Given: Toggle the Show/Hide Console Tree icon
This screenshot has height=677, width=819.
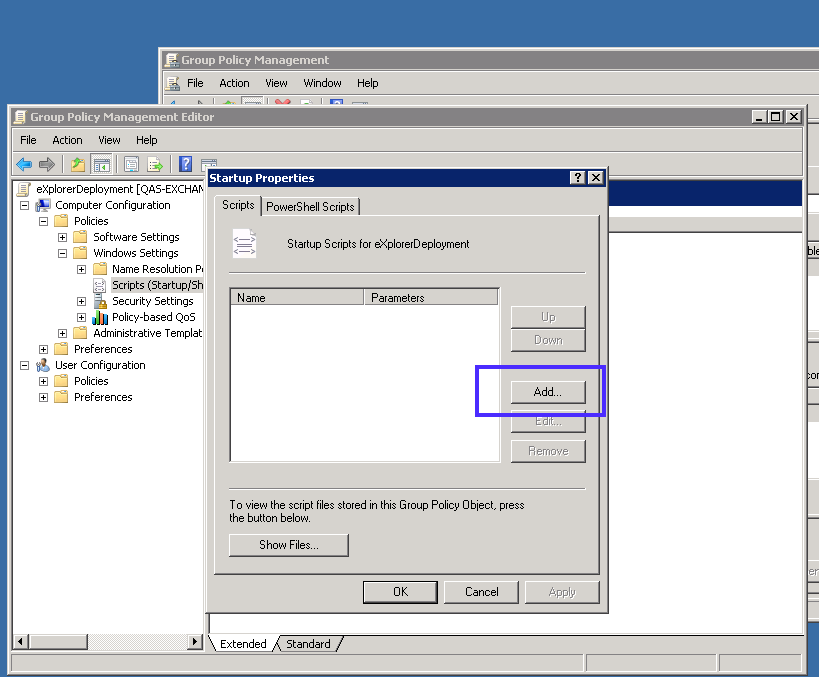Looking at the screenshot, I should coord(101,165).
